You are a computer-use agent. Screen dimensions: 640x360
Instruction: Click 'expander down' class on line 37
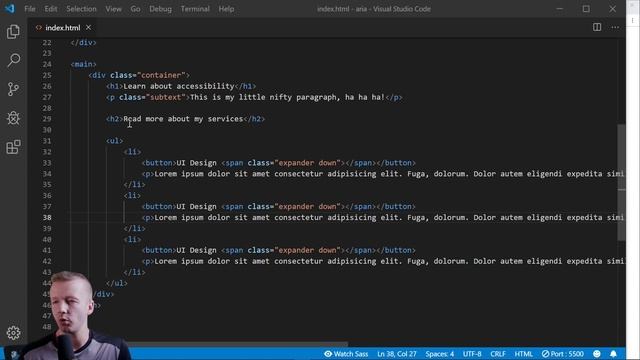308,207
